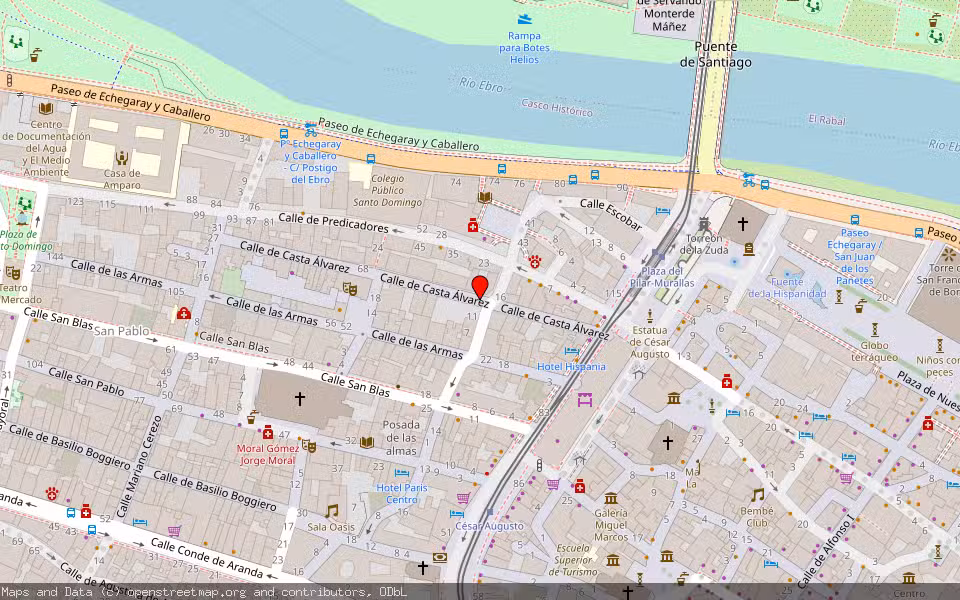Click the Hotel Paris Centro label

click(402, 493)
